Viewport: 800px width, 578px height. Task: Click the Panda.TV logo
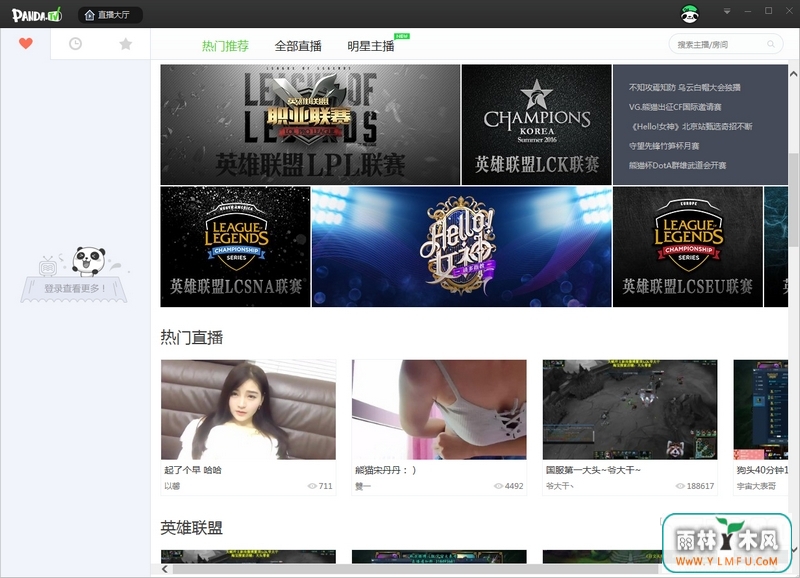tap(37, 15)
